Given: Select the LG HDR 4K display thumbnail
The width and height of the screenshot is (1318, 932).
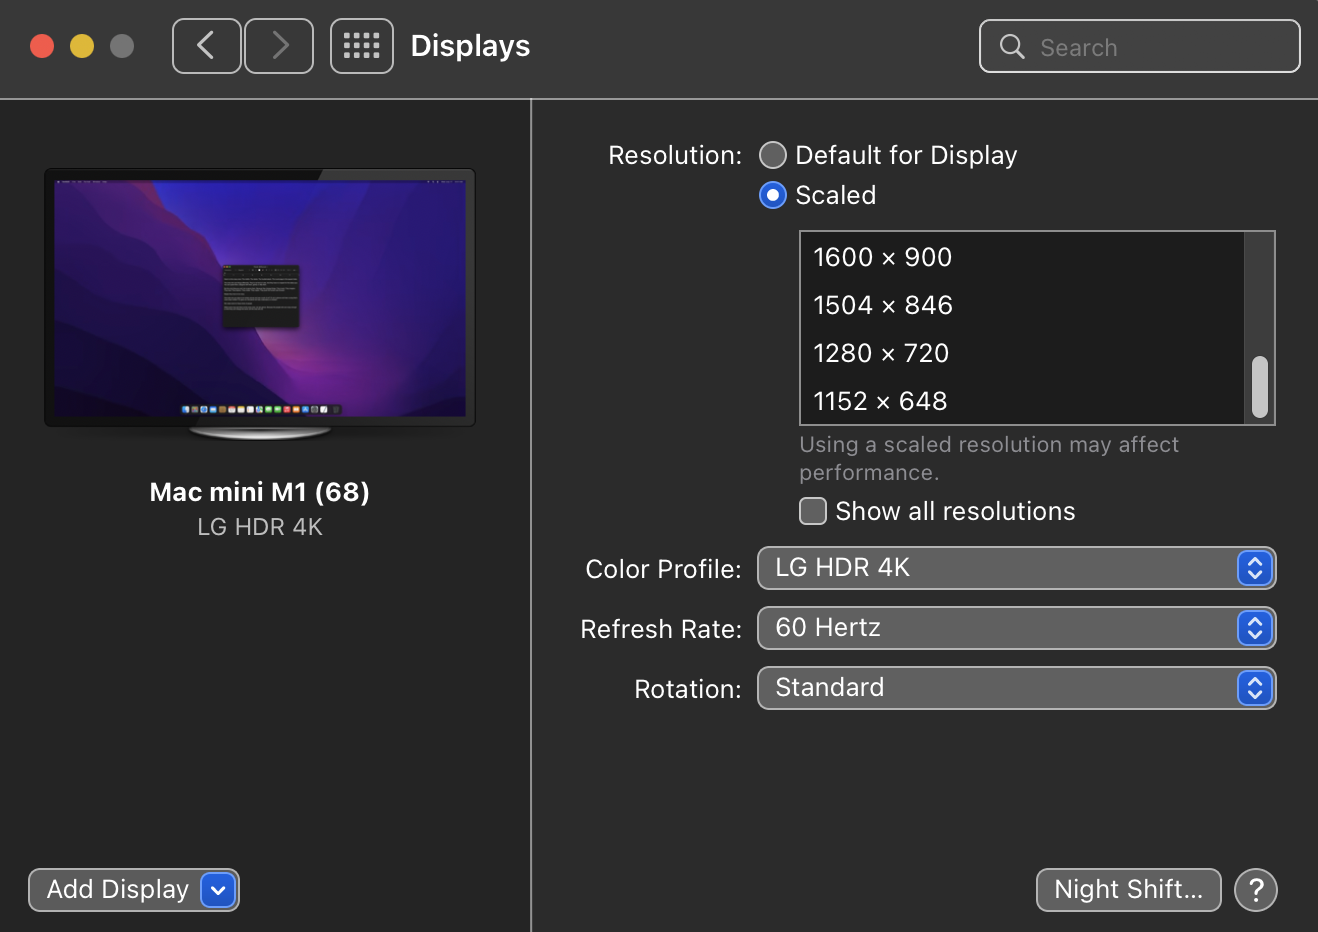Looking at the screenshot, I should point(260,303).
